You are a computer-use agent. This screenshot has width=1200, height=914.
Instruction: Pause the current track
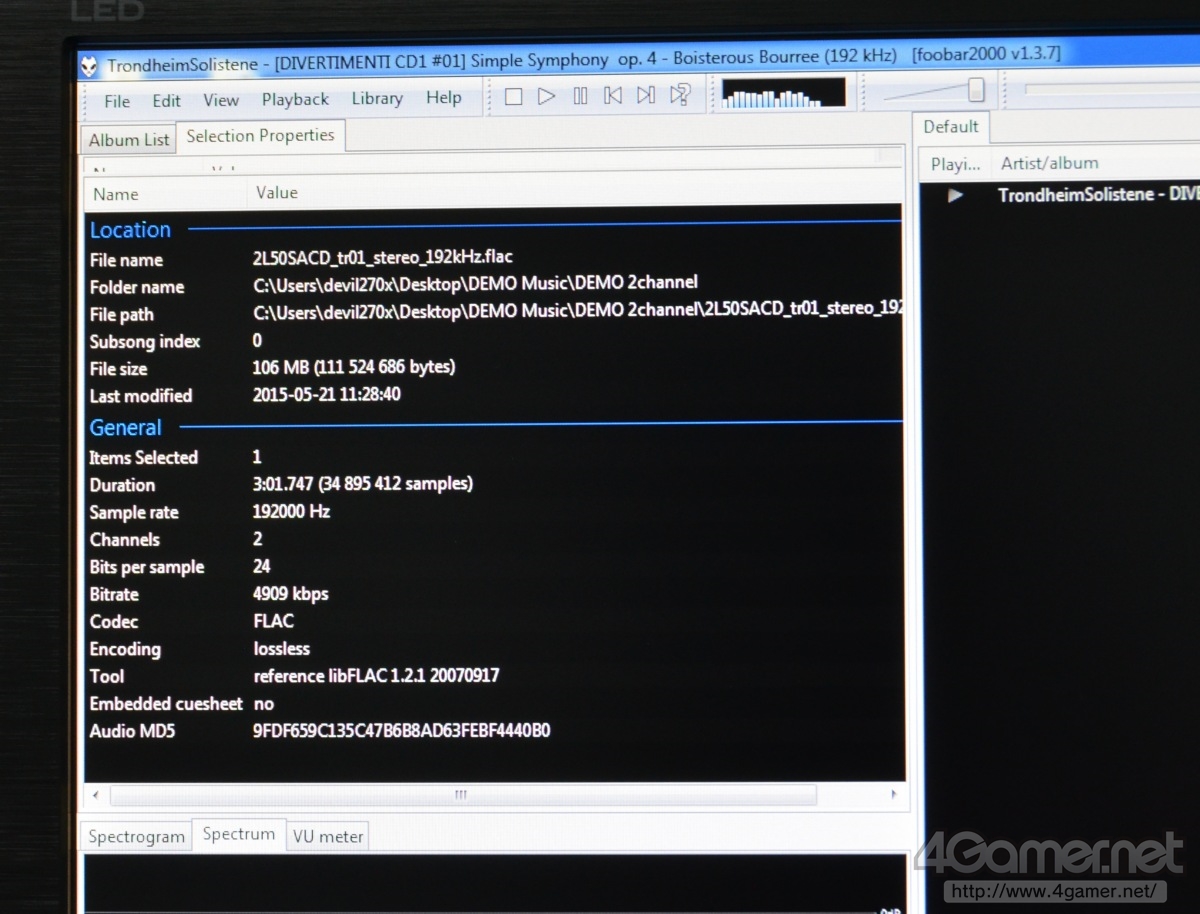580,96
